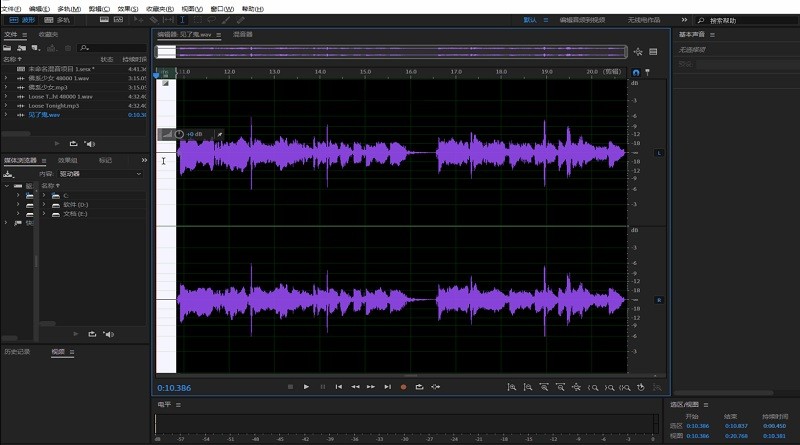Click the Record button in transport
The width and height of the screenshot is (800, 445).
tap(404, 386)
